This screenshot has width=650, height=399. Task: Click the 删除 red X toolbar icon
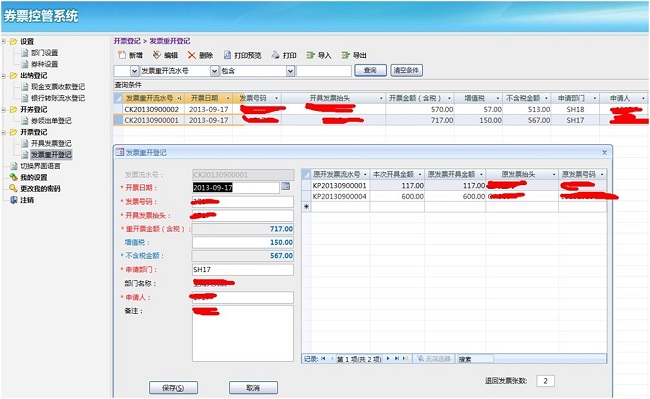click(192, 55)
